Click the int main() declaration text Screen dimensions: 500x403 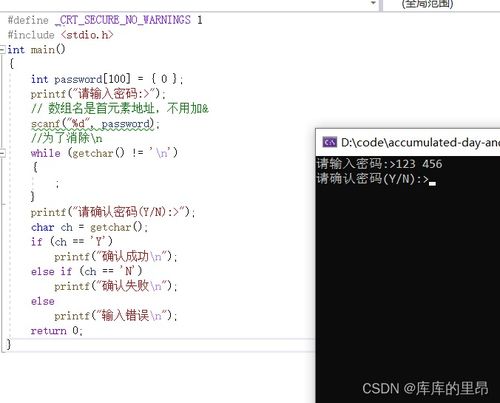pyautogui.click(x=36, y=50)
